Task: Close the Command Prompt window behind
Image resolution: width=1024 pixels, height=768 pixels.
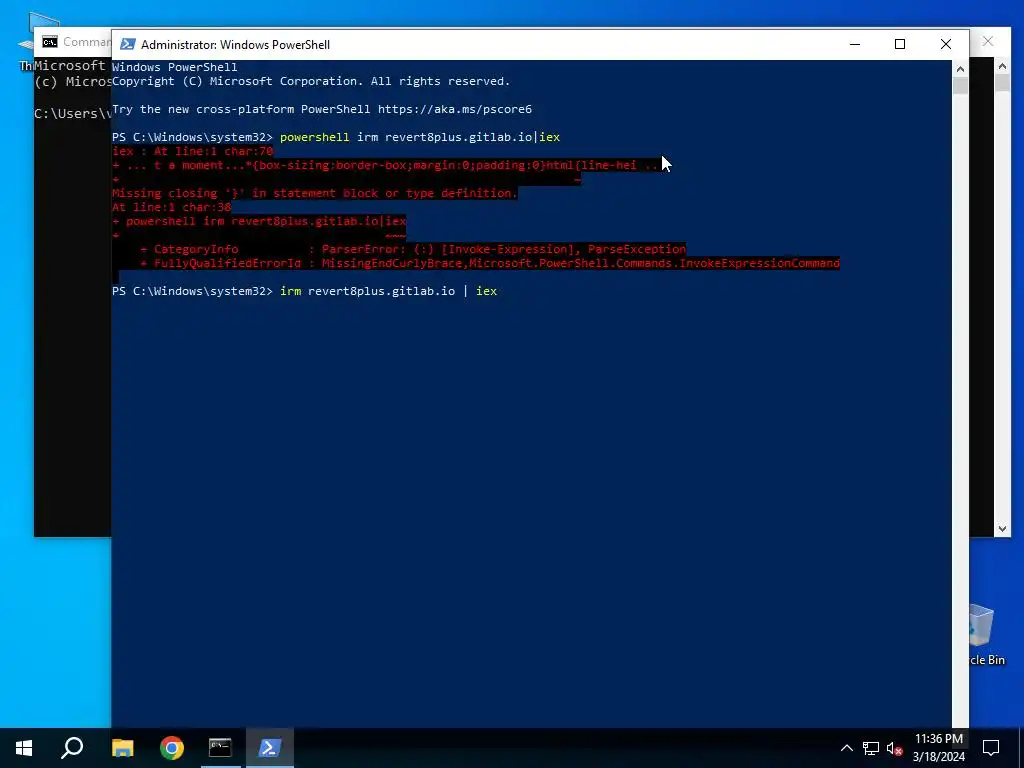Action: pos(988,42)
